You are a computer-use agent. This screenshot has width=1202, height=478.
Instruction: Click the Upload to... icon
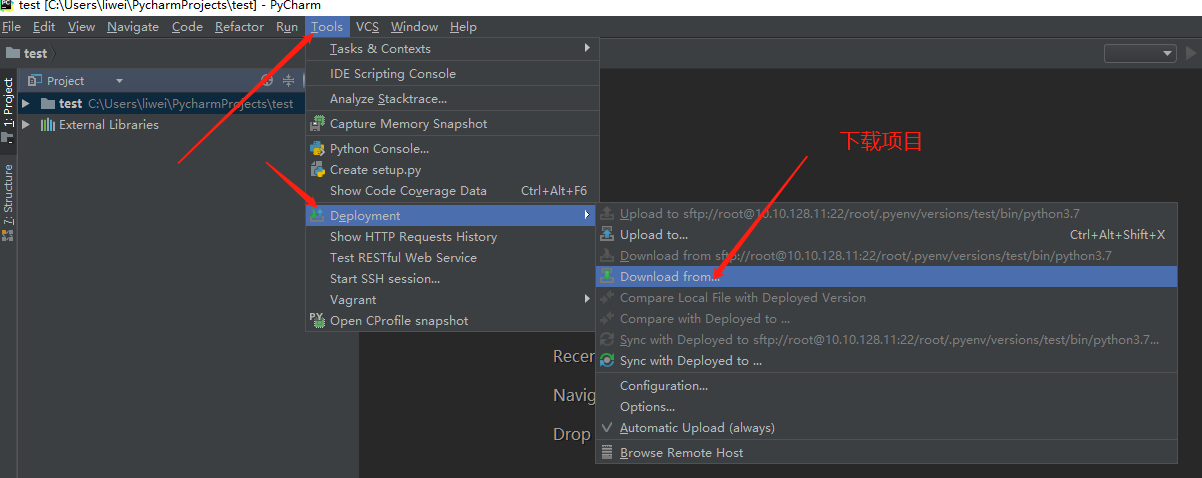607,234
